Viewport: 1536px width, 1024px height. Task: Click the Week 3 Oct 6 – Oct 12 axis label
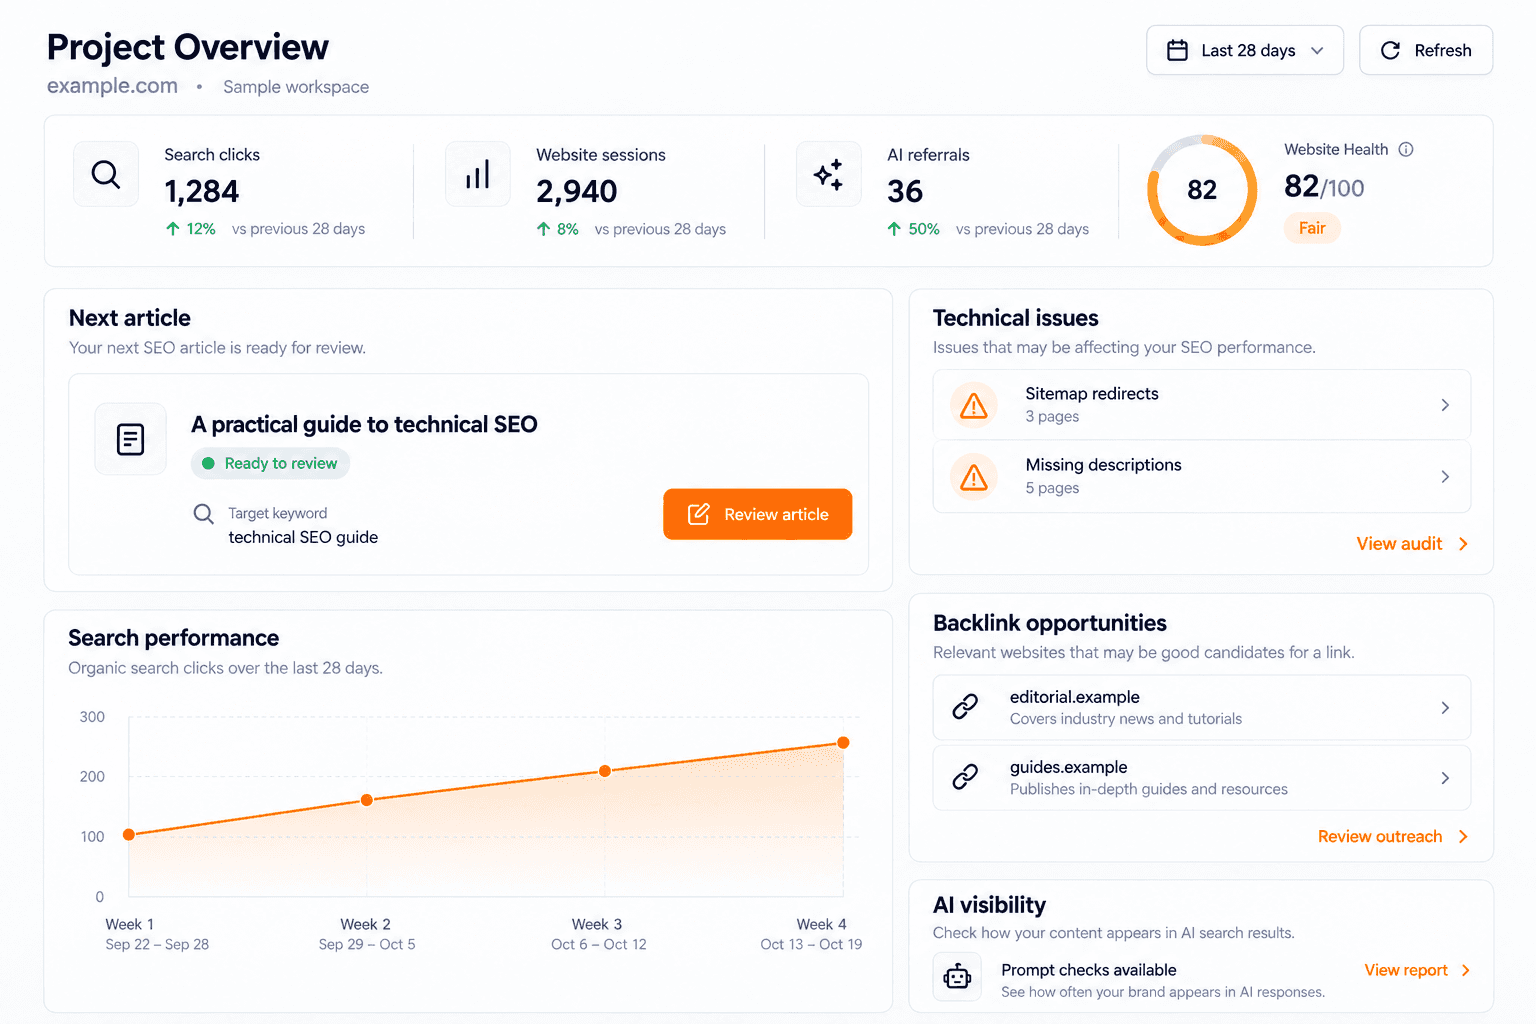coord(598,934)
